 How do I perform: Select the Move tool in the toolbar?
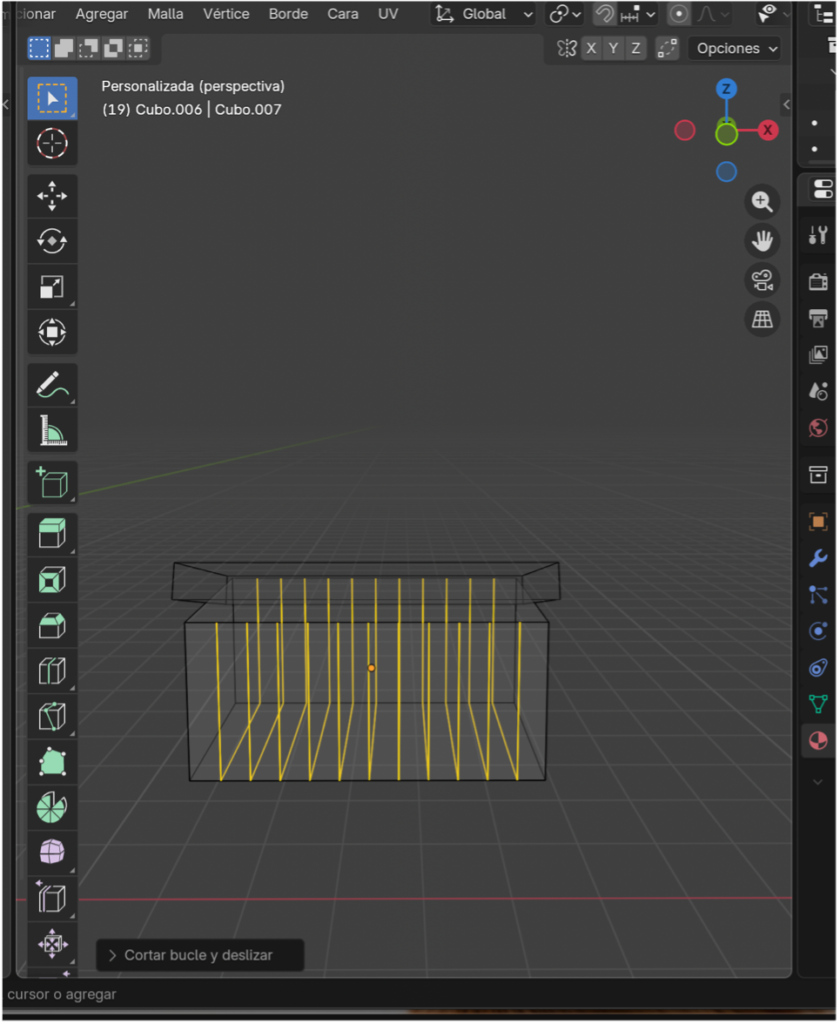[x=52, y=196]
